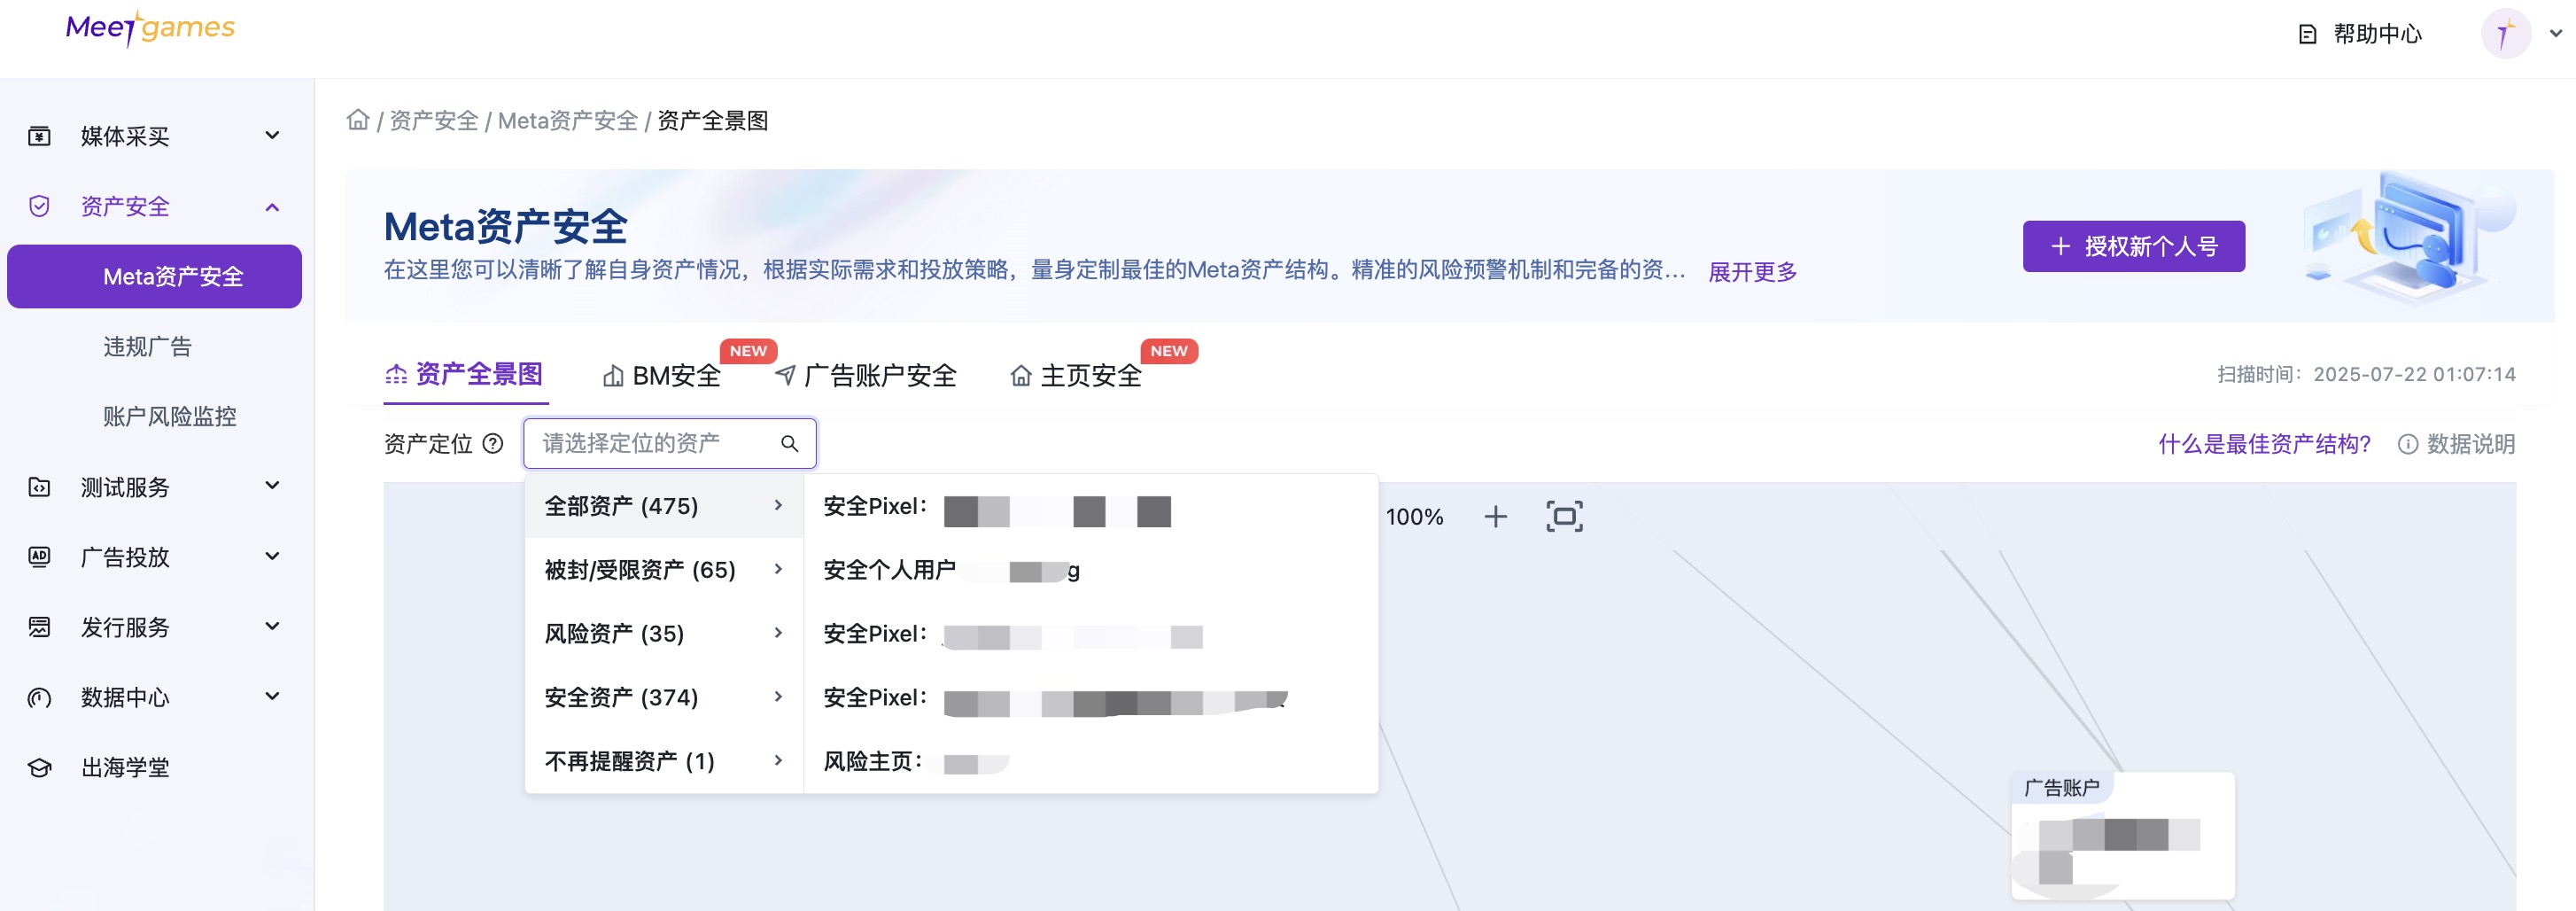
Task: Select 安全资产 (374) category
Action: [x=664, y=697]
